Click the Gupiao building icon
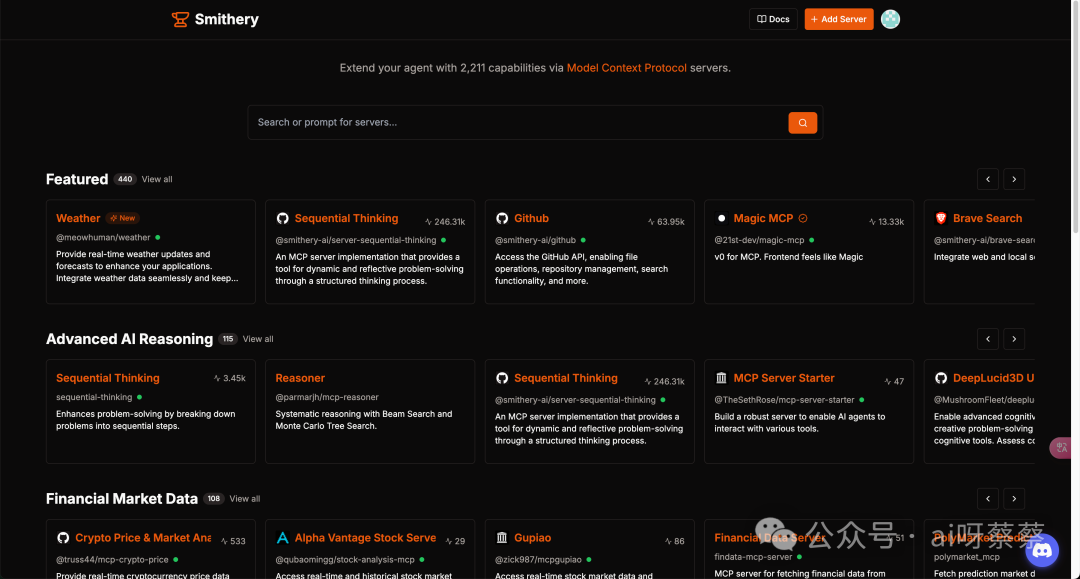Viewport: 1080px width, 579px height. (x=502, y=538)
